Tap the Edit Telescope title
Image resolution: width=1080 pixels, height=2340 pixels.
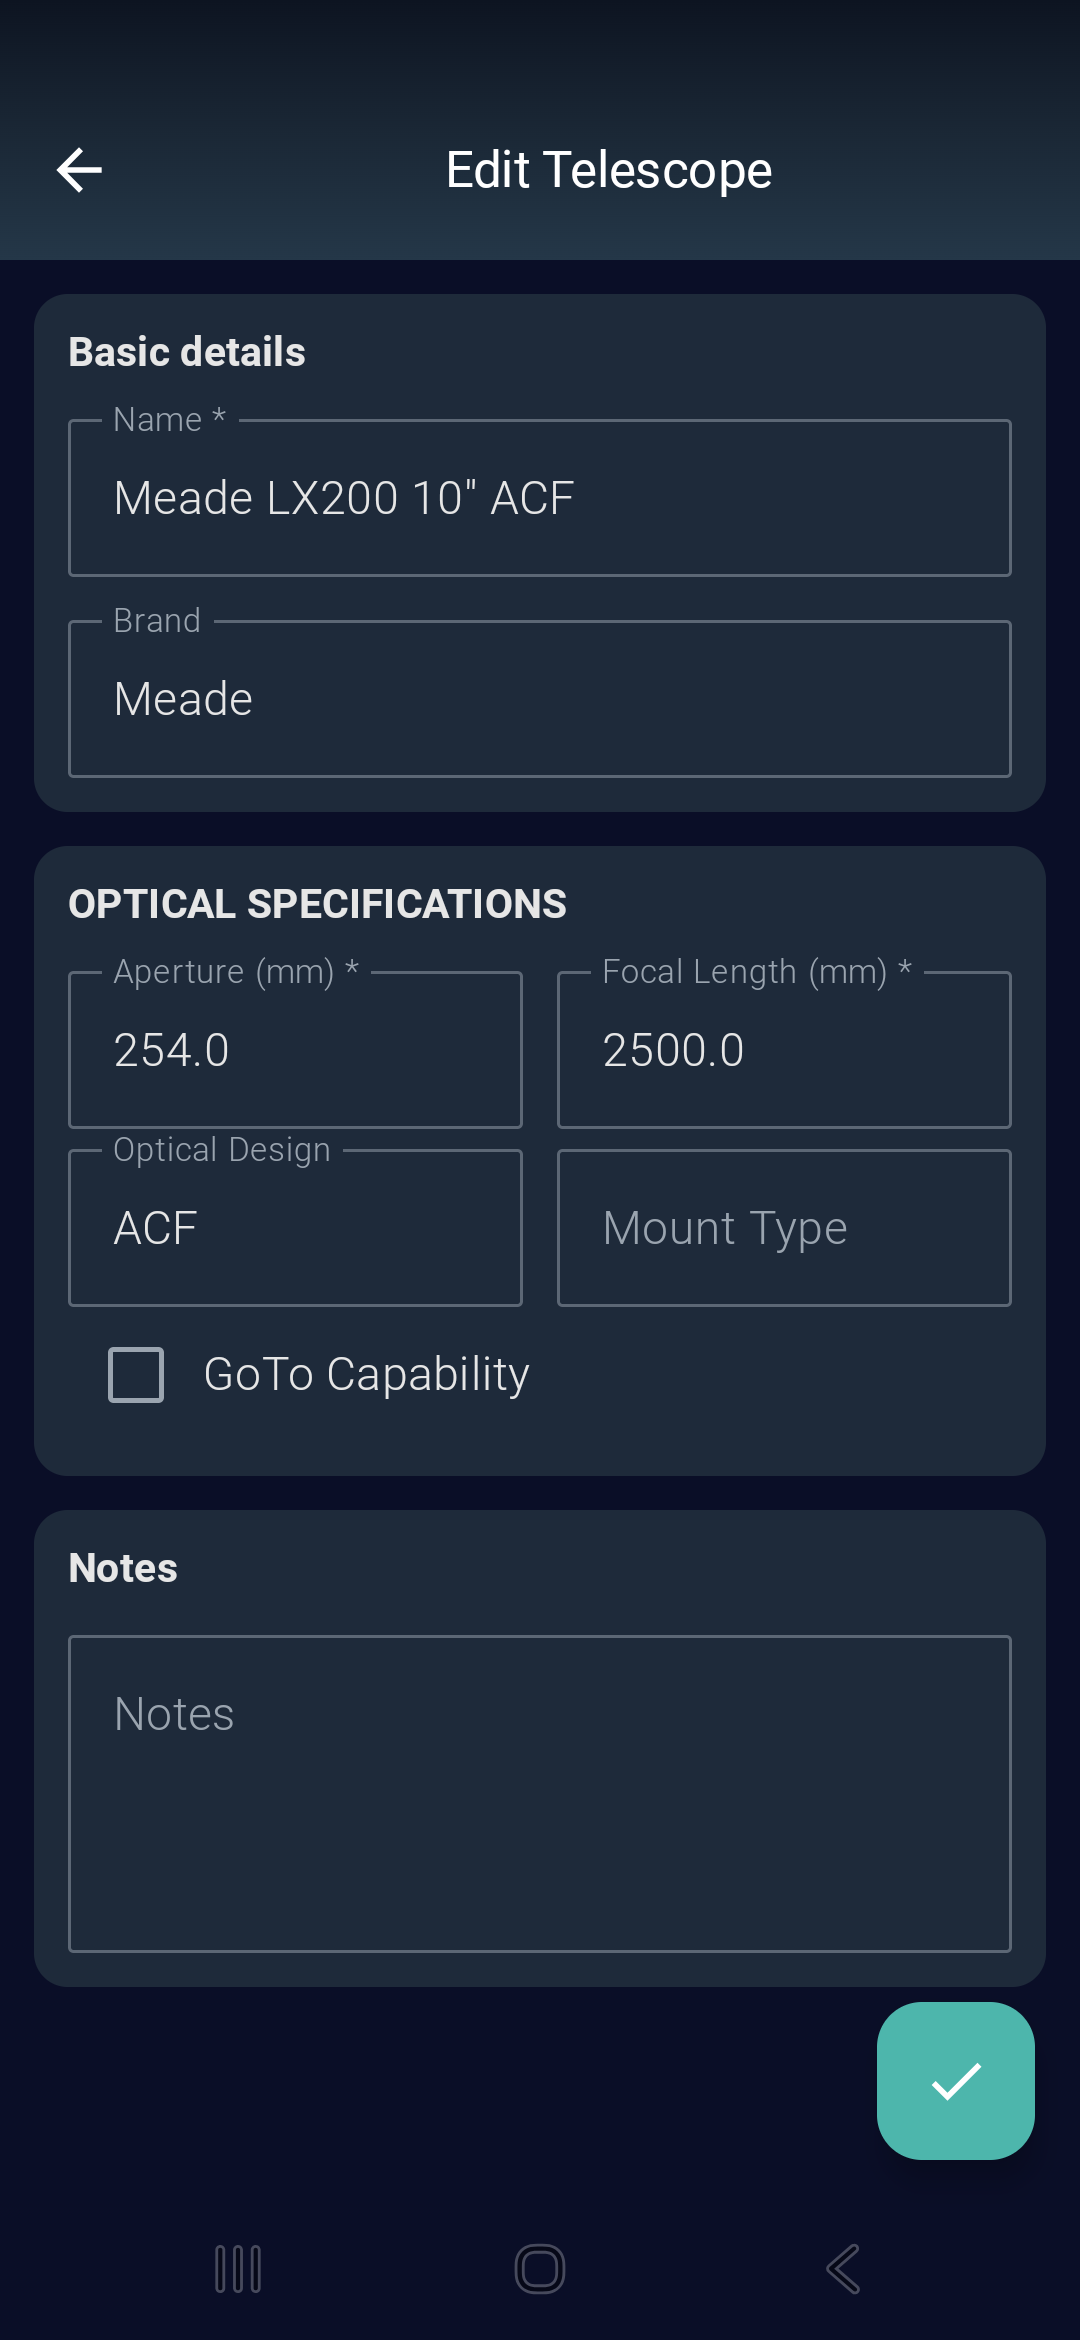[607, 169]
